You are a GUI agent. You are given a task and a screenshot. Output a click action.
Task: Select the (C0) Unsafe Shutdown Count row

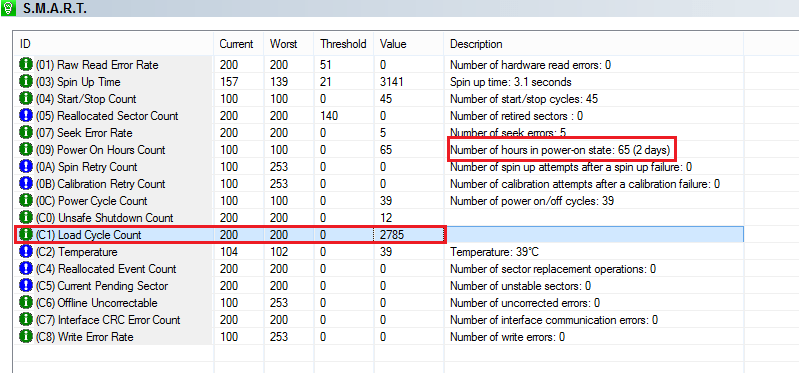click(x=379, y=218)
